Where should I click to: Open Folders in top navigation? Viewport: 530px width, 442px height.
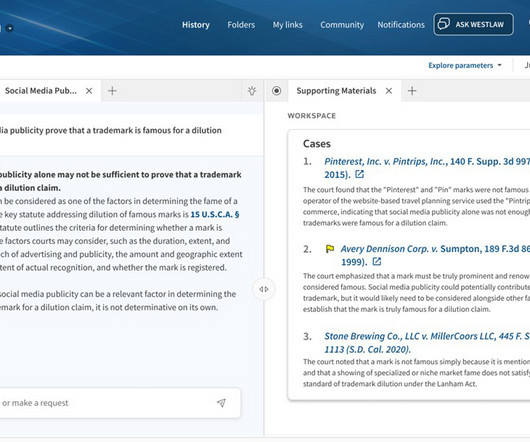tap(241, 25)
